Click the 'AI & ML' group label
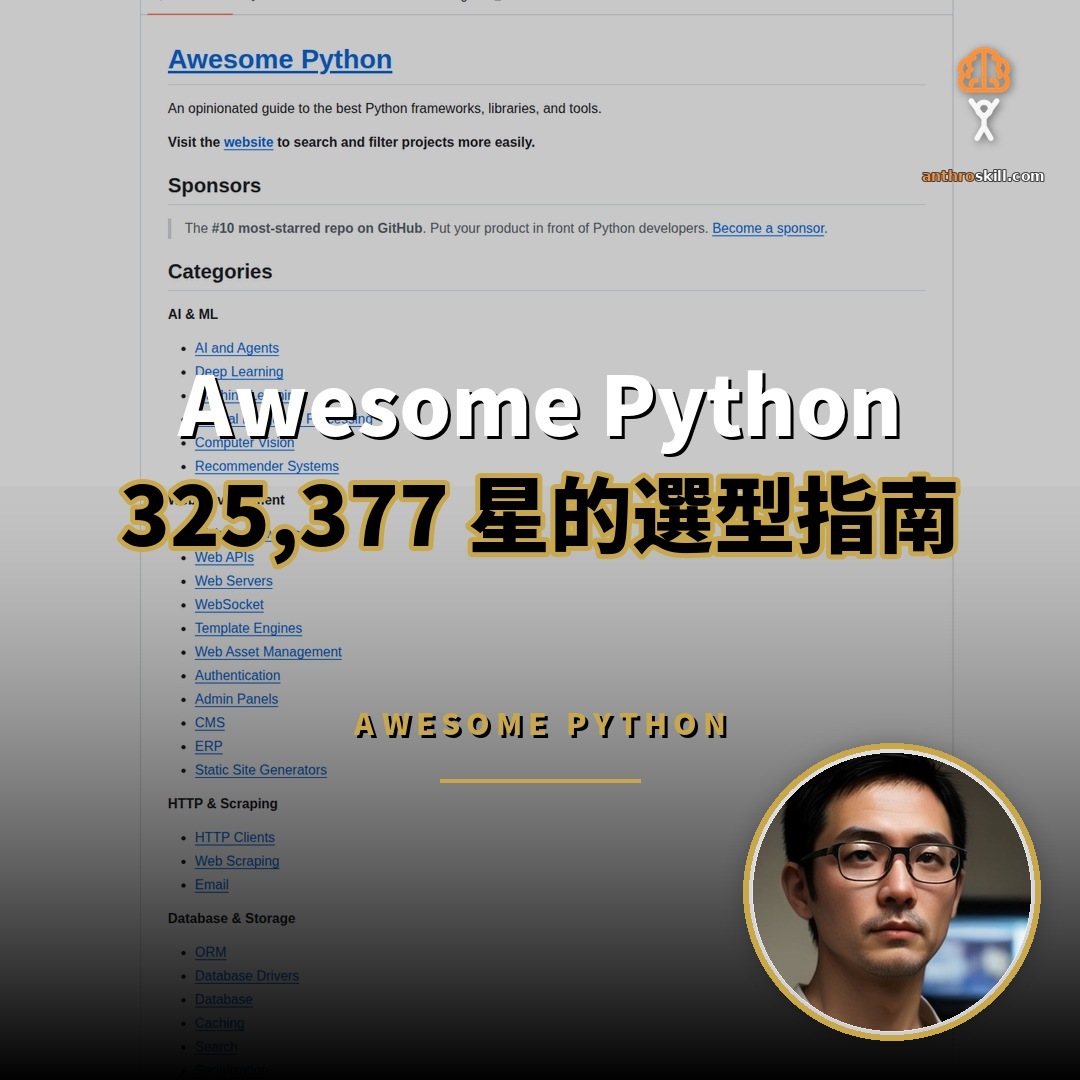This screenshot has width=1080, height=1080. (x=193, y=314)
